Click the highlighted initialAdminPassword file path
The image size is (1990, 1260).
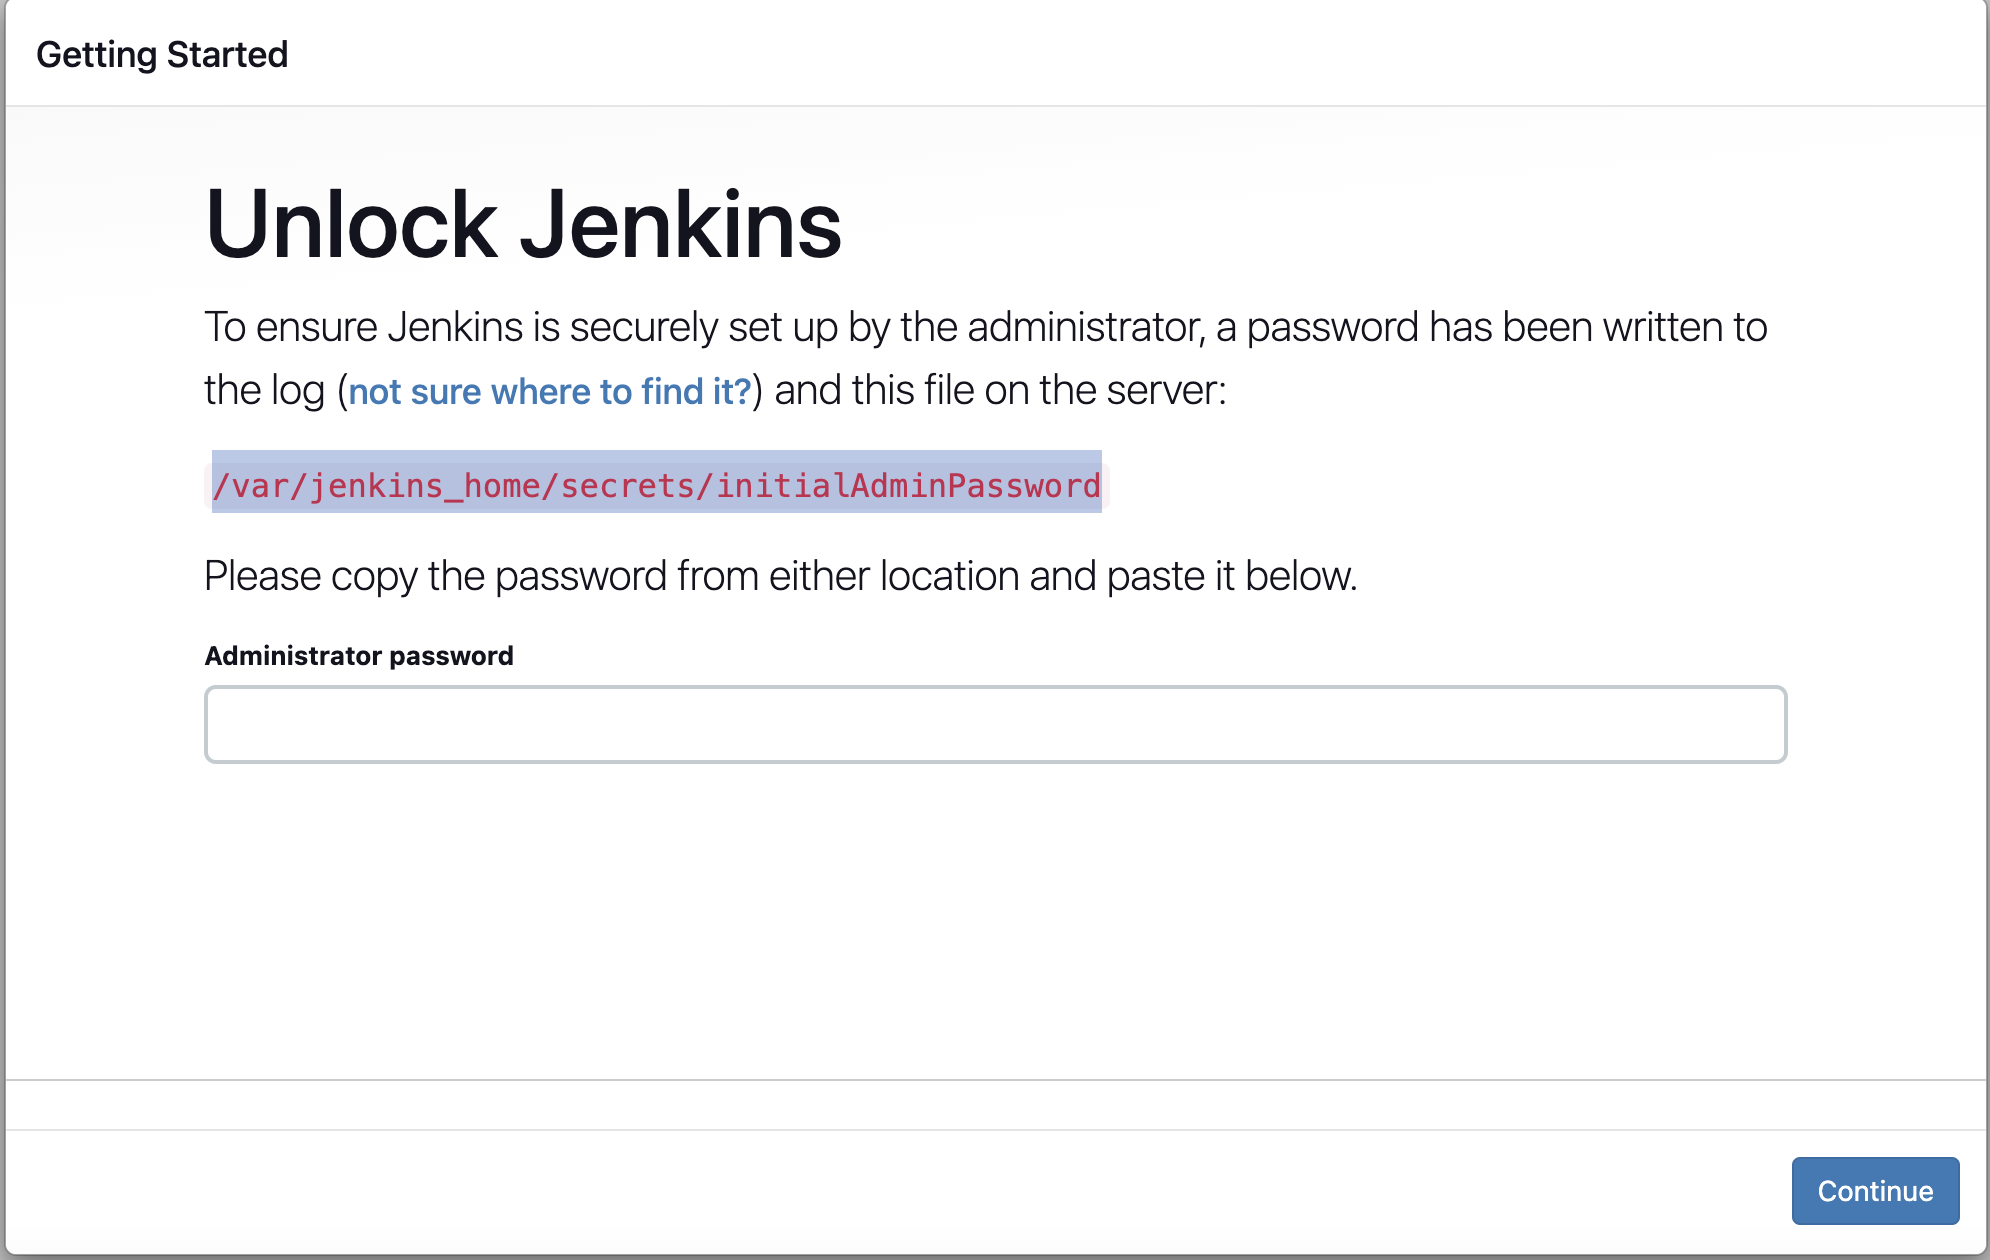click(656, 485)
